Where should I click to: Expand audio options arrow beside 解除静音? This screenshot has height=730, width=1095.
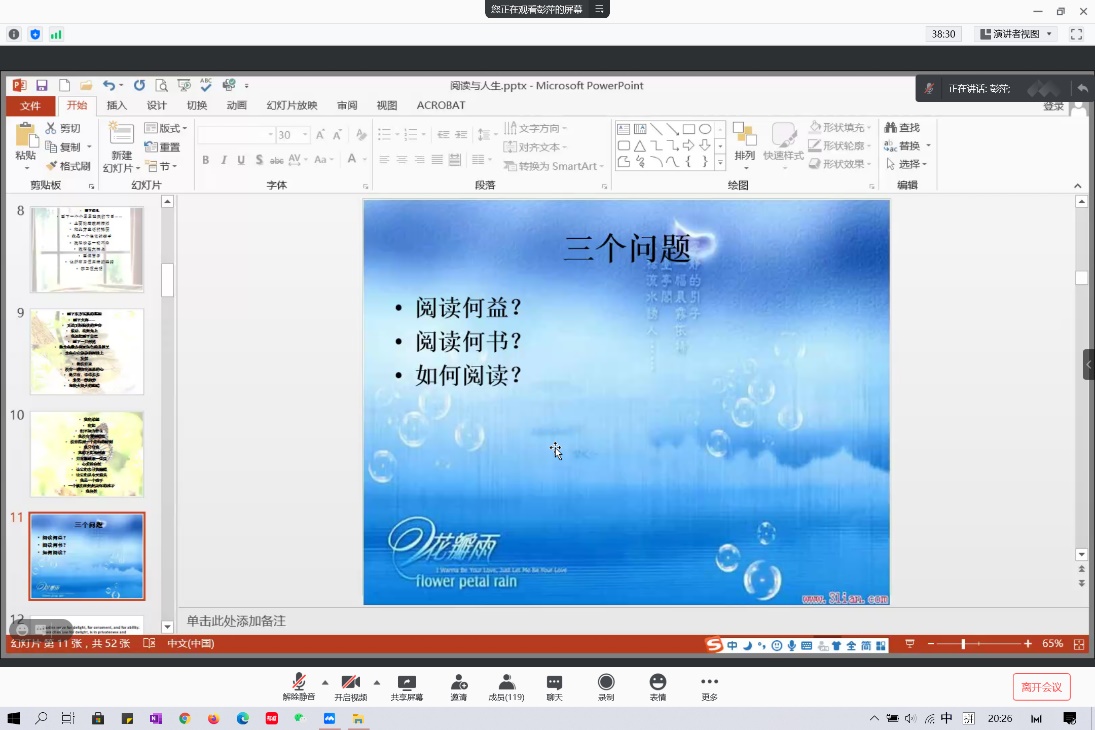[x=324, y=682]
